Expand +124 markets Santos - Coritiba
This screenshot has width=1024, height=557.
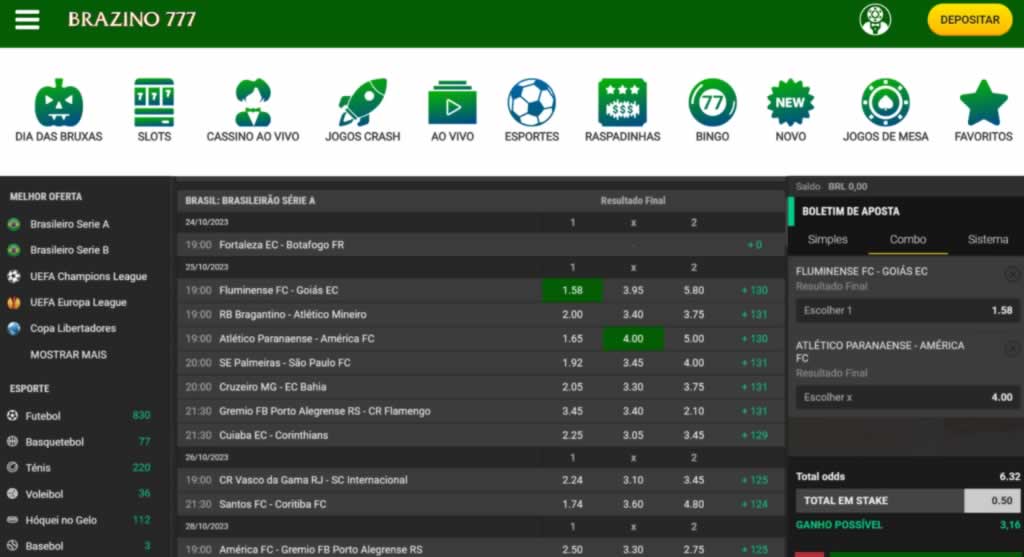(x=754, y=504)
